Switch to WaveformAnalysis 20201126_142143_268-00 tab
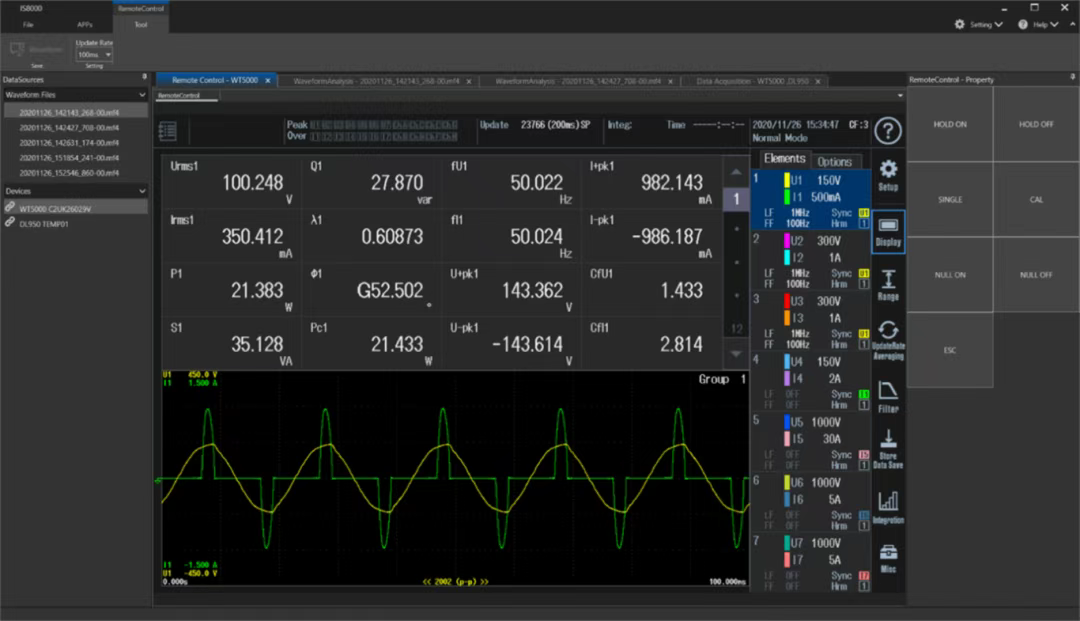Viewport: 1080px width, 621px height. (376, 81)
